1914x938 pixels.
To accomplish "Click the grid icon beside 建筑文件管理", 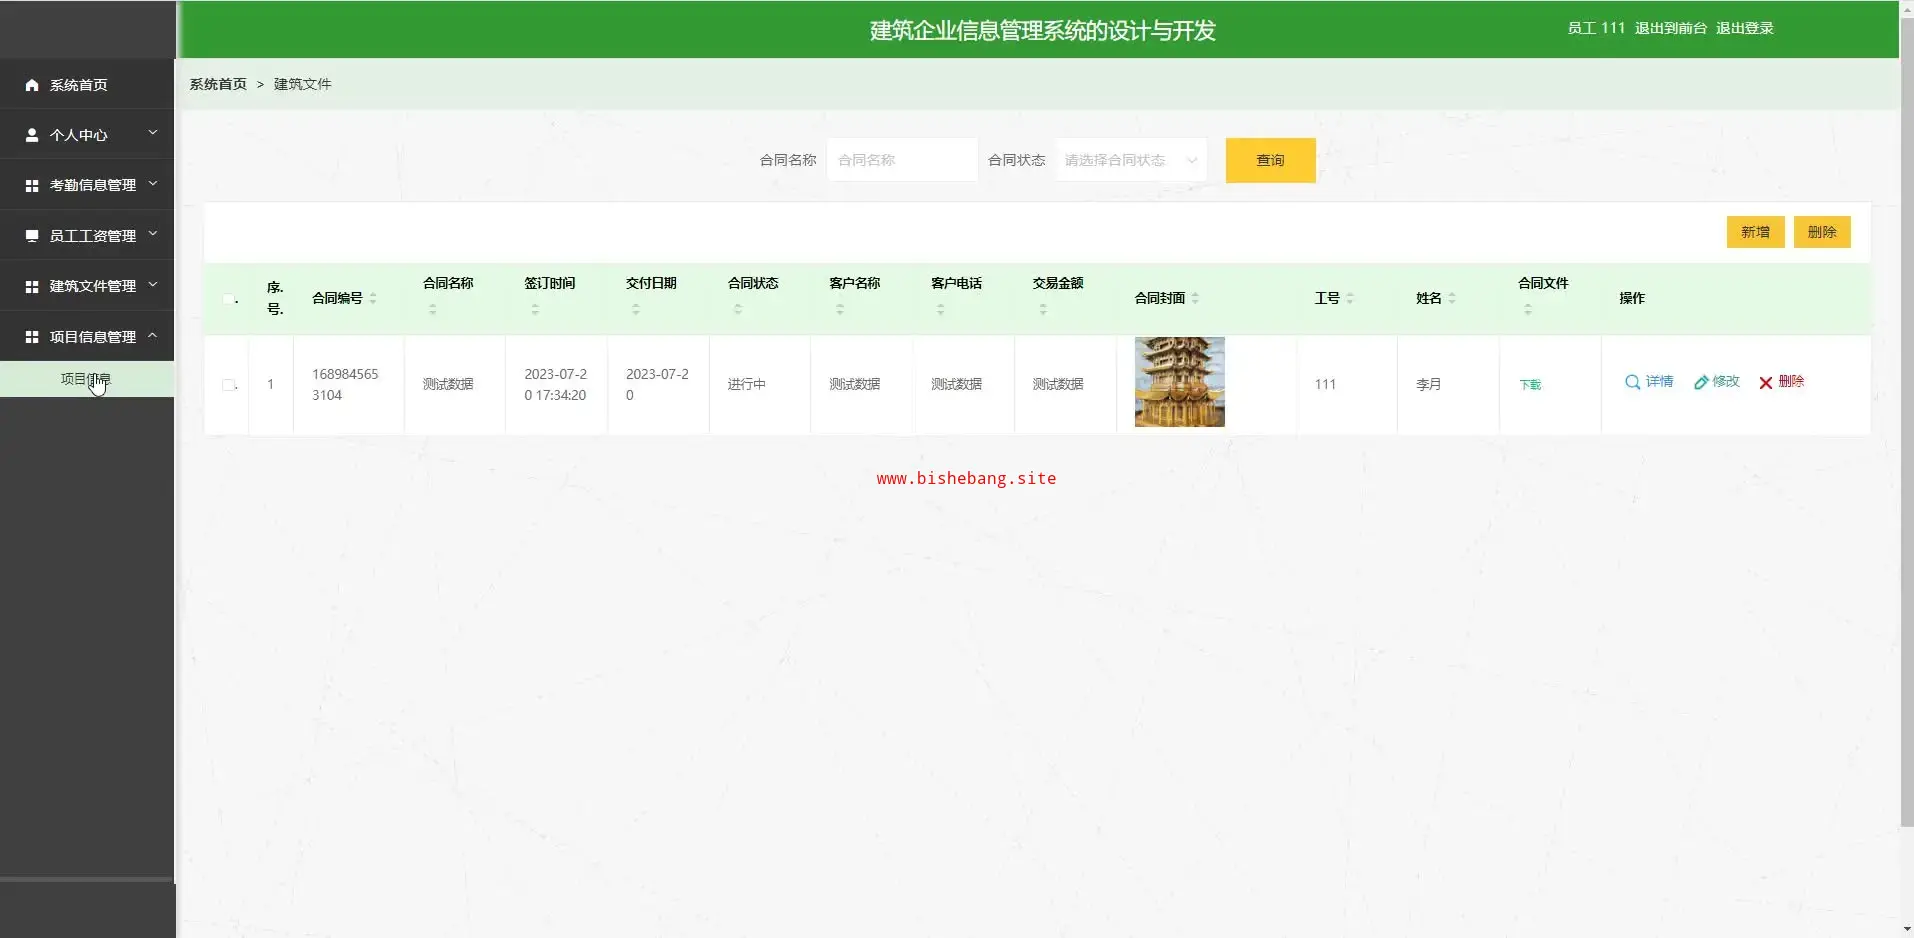I will [x=32, y=287].
